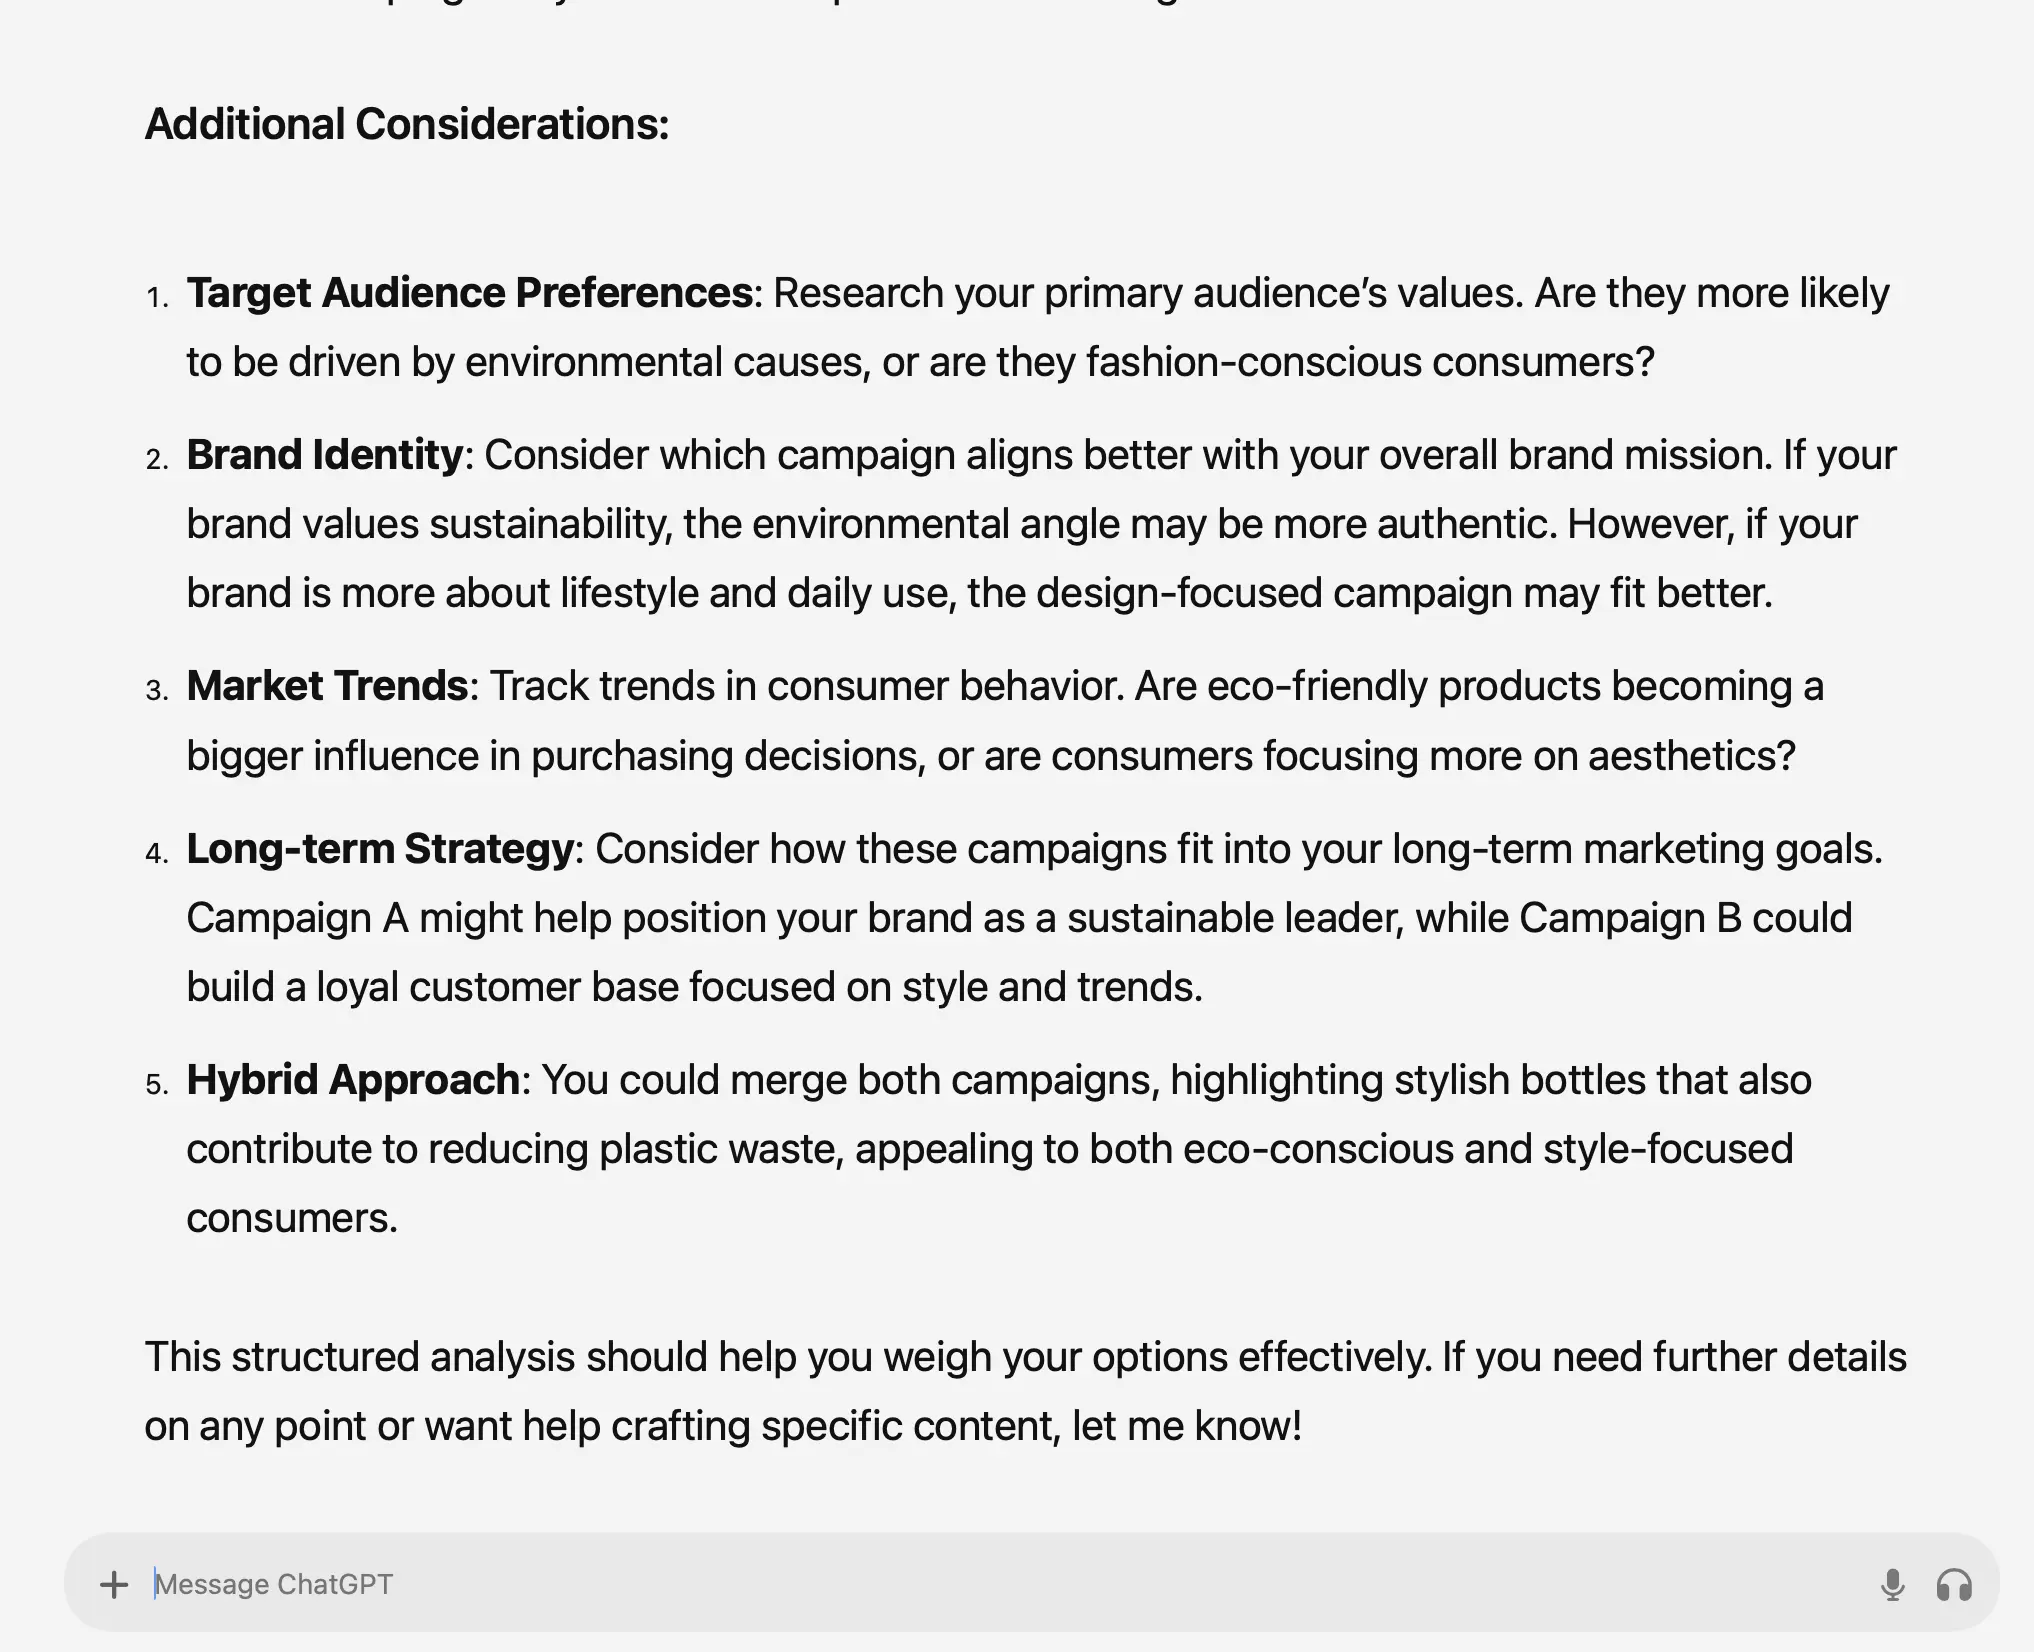This screenshot has width=2034, height=1652.
Task: Click the bold Hybrid Approach label
Action: pos(353,1080)
